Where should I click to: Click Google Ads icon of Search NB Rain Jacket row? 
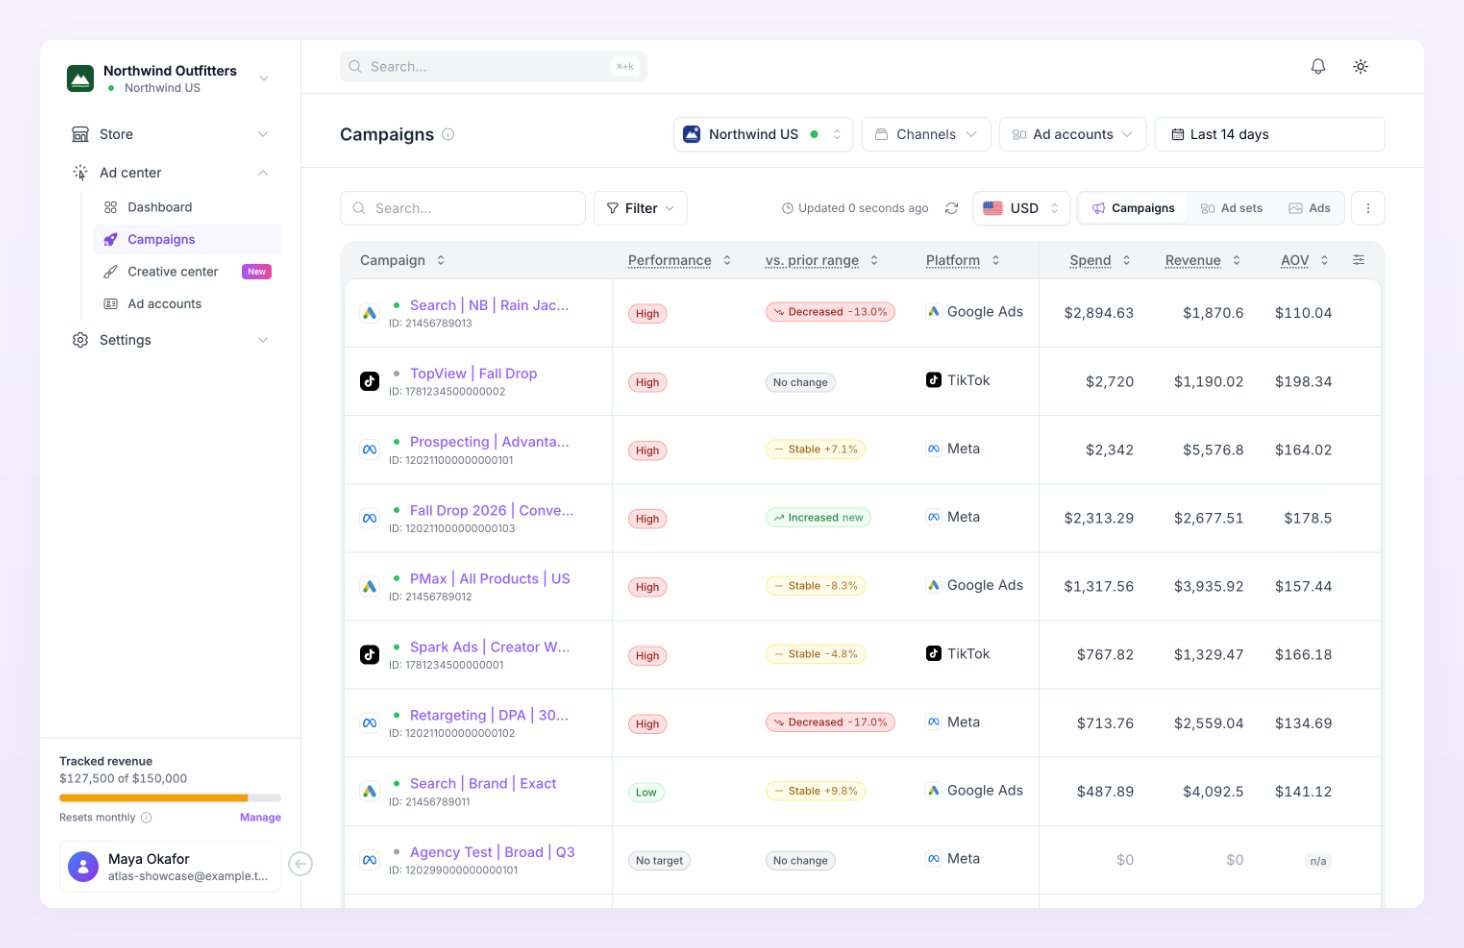coord(369,313)
